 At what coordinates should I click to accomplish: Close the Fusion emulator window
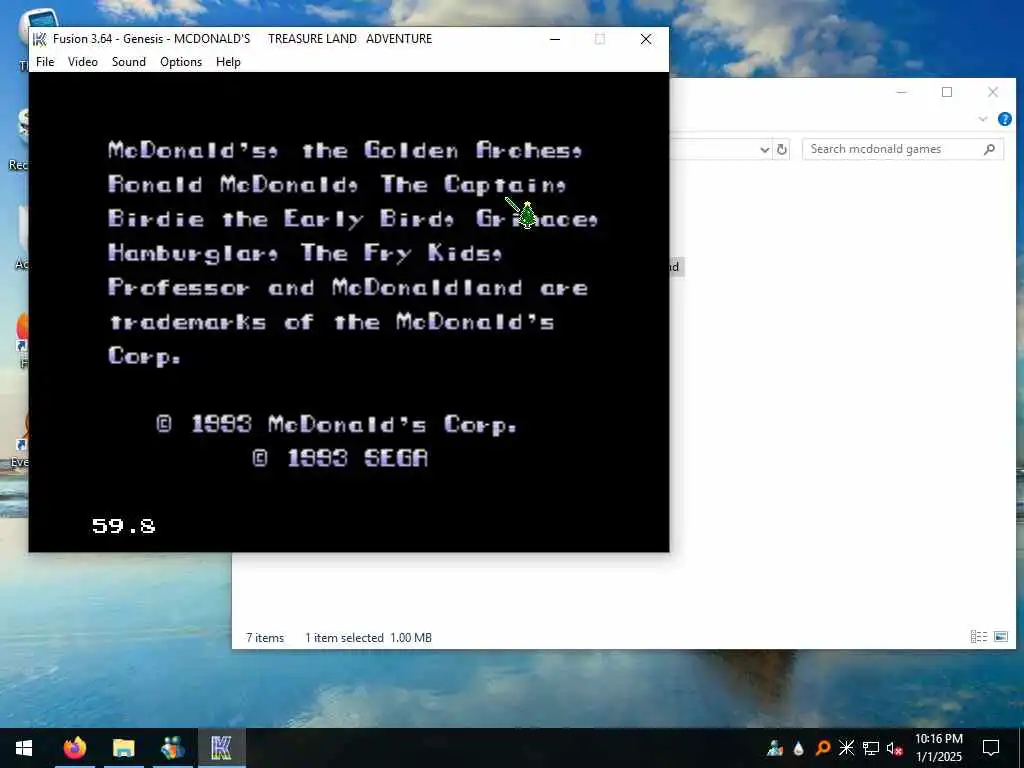pos(646,39)
